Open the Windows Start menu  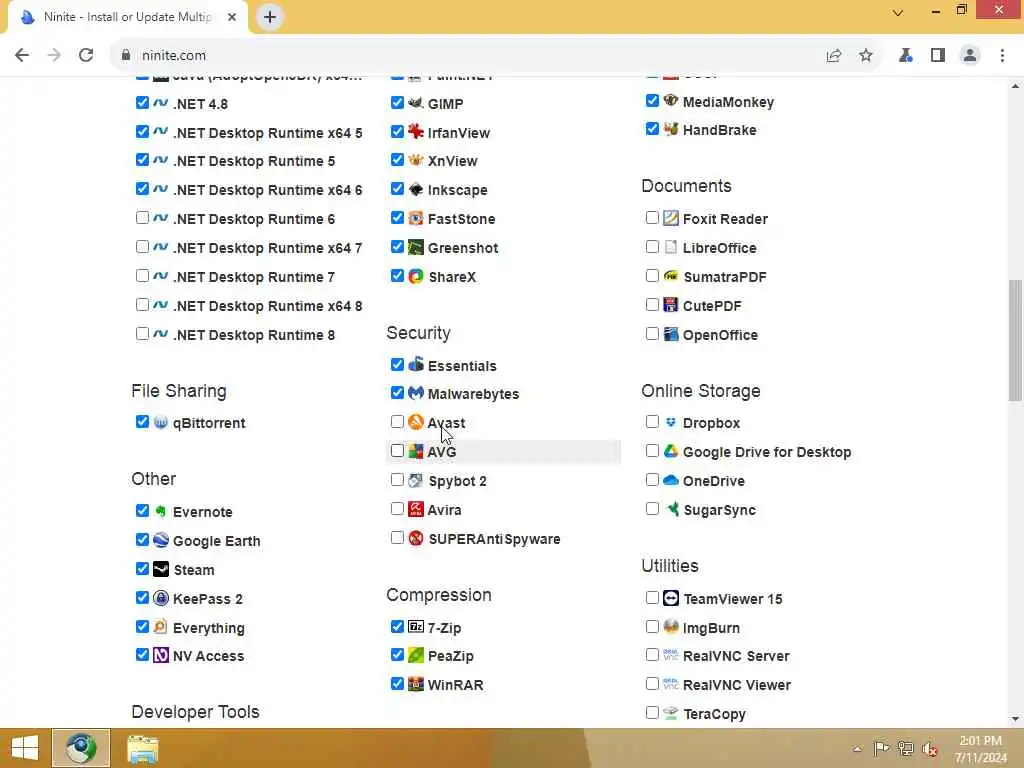coord(25,748)
